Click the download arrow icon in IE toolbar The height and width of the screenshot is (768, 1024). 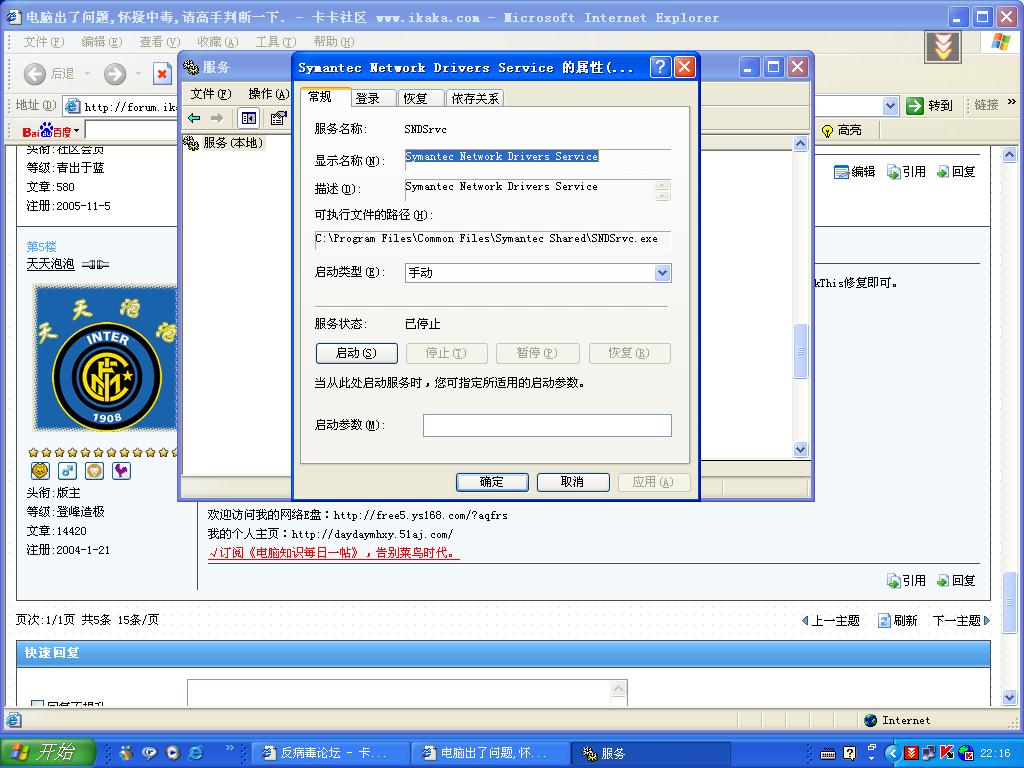[x=942, y=46]
